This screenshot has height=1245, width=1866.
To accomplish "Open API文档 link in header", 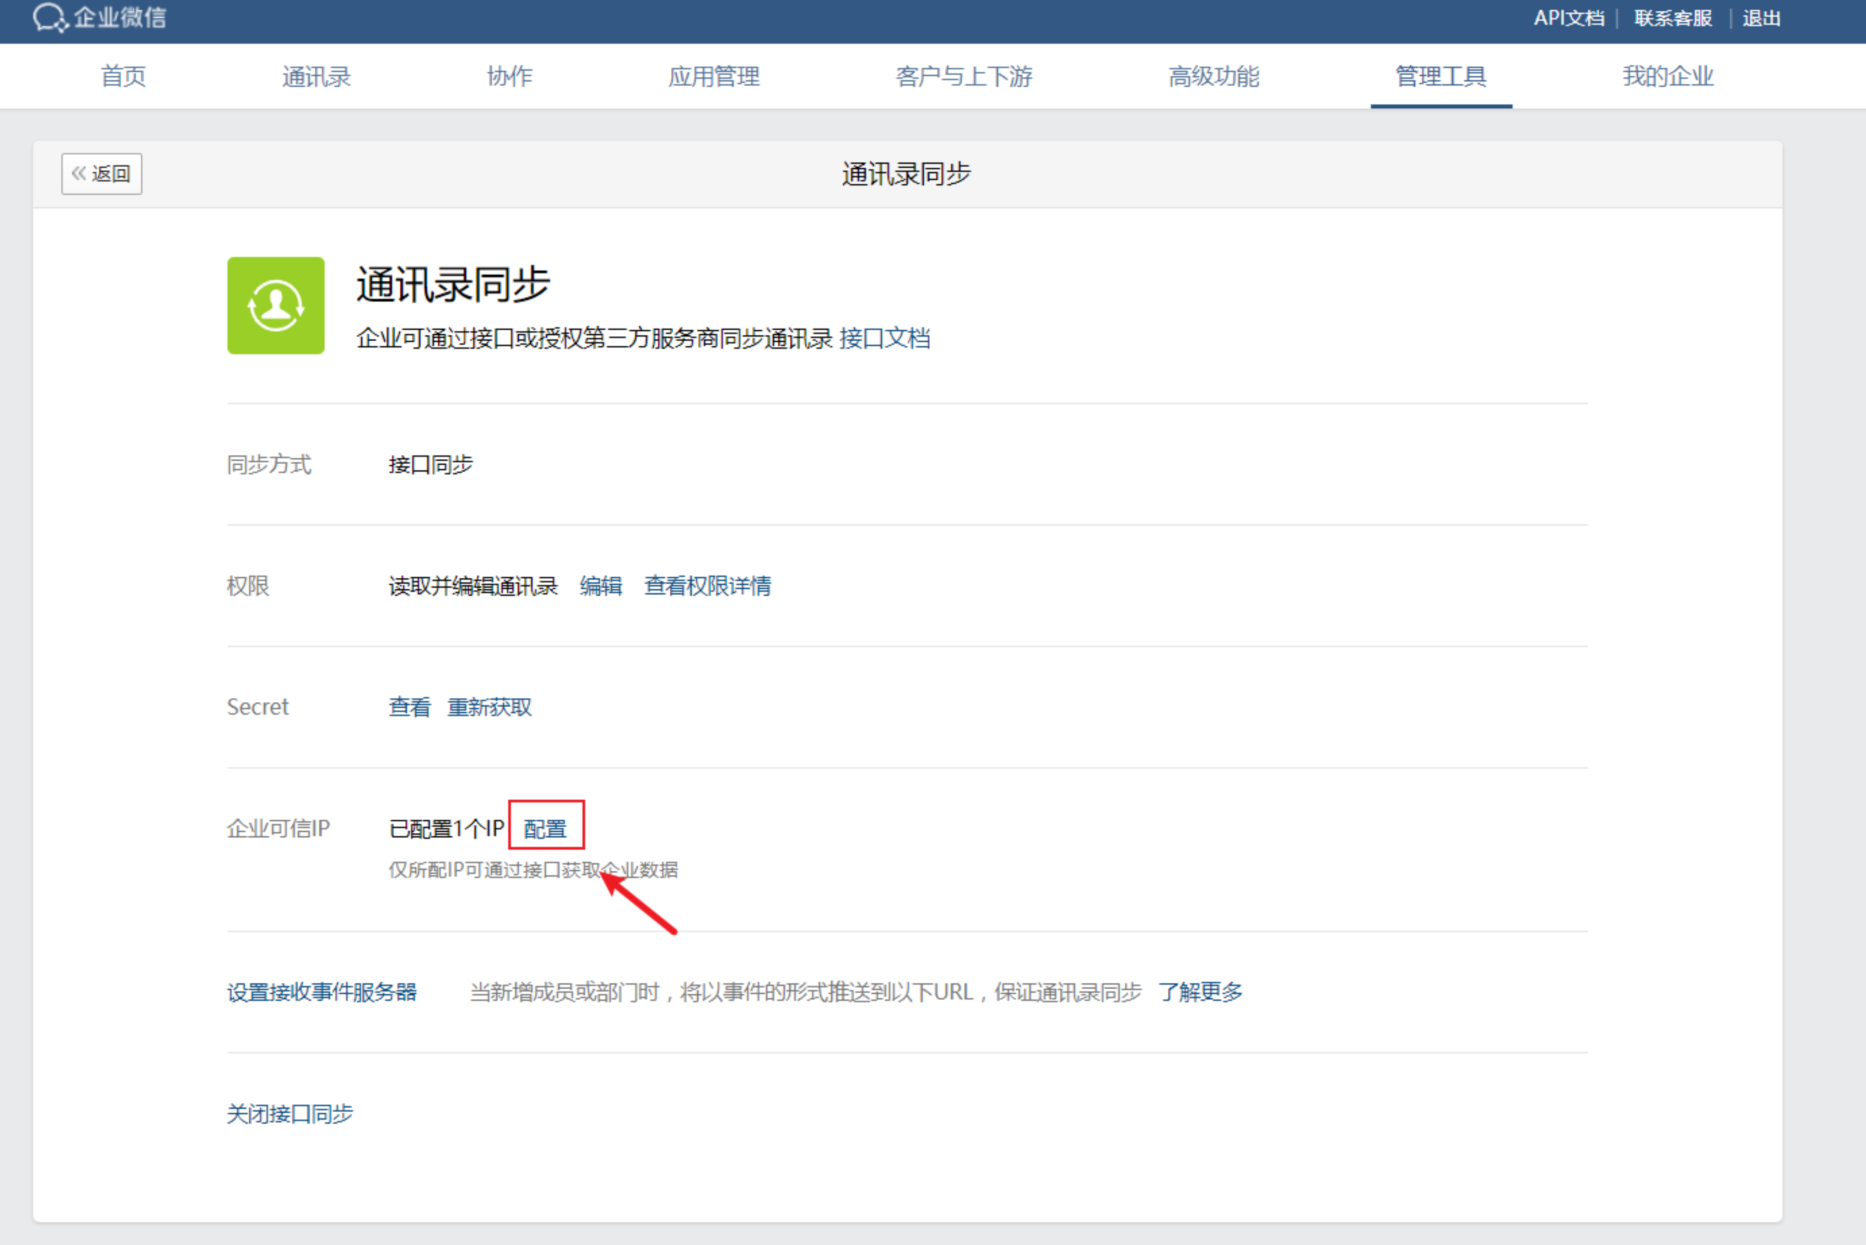I will pyautogui.click(x=1568, y=18).
